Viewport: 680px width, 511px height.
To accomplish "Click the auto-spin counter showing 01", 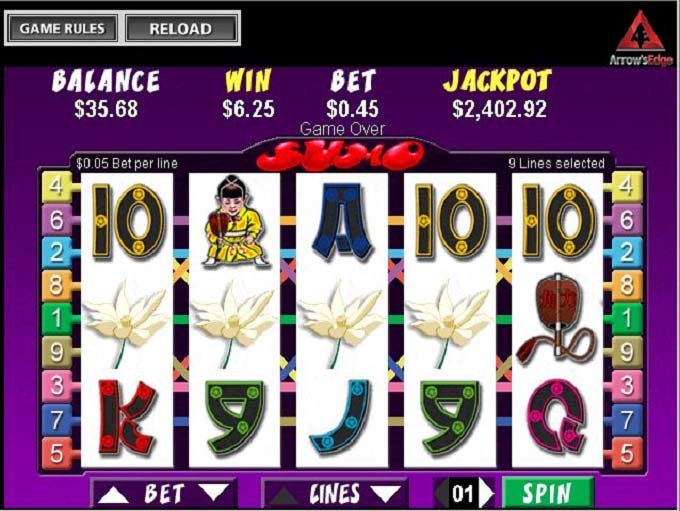I will [462, 493].
